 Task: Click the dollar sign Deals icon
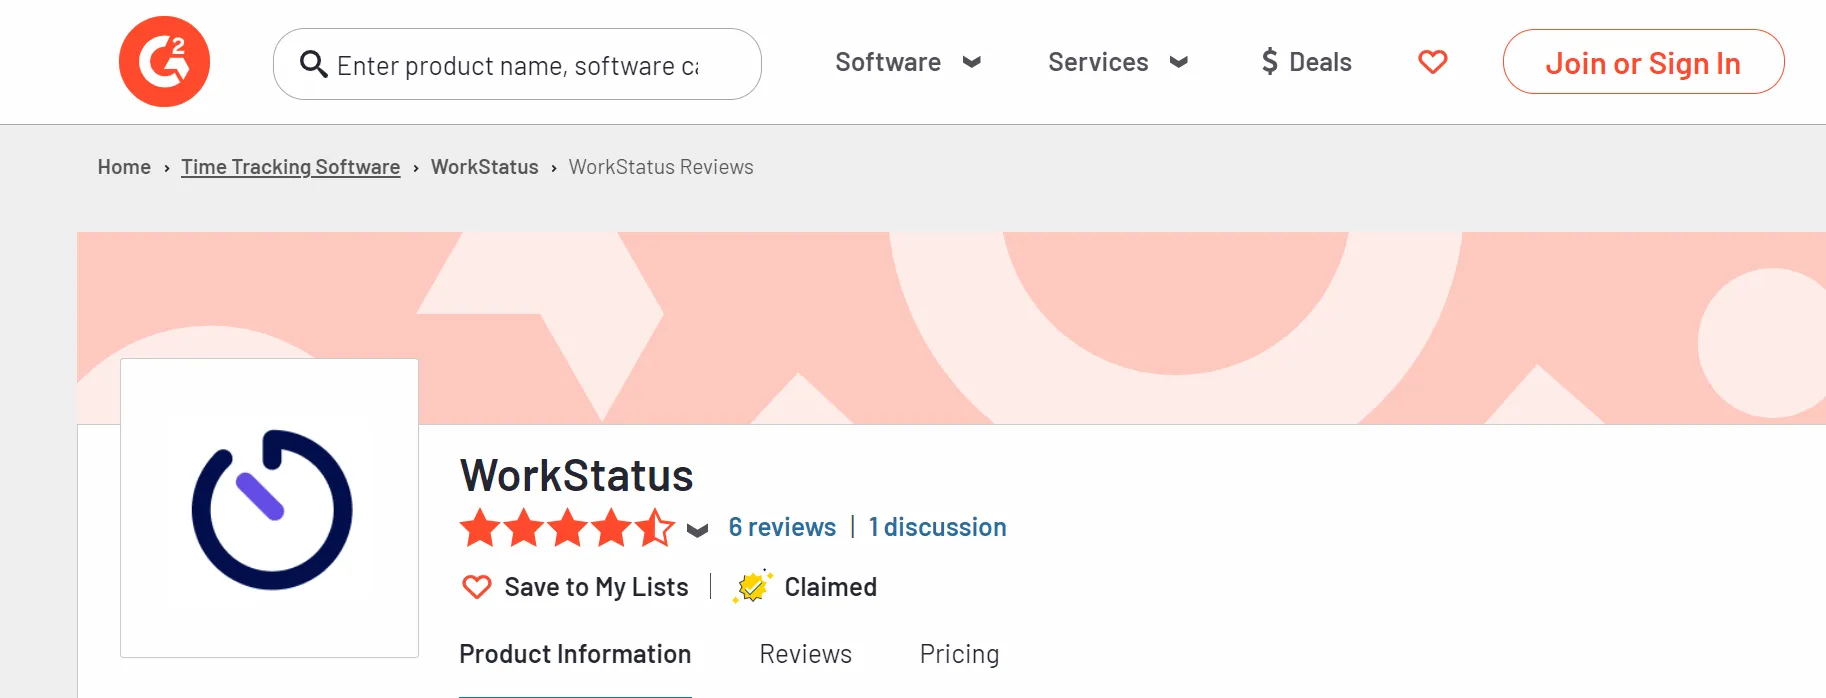tap(1269, 62)
